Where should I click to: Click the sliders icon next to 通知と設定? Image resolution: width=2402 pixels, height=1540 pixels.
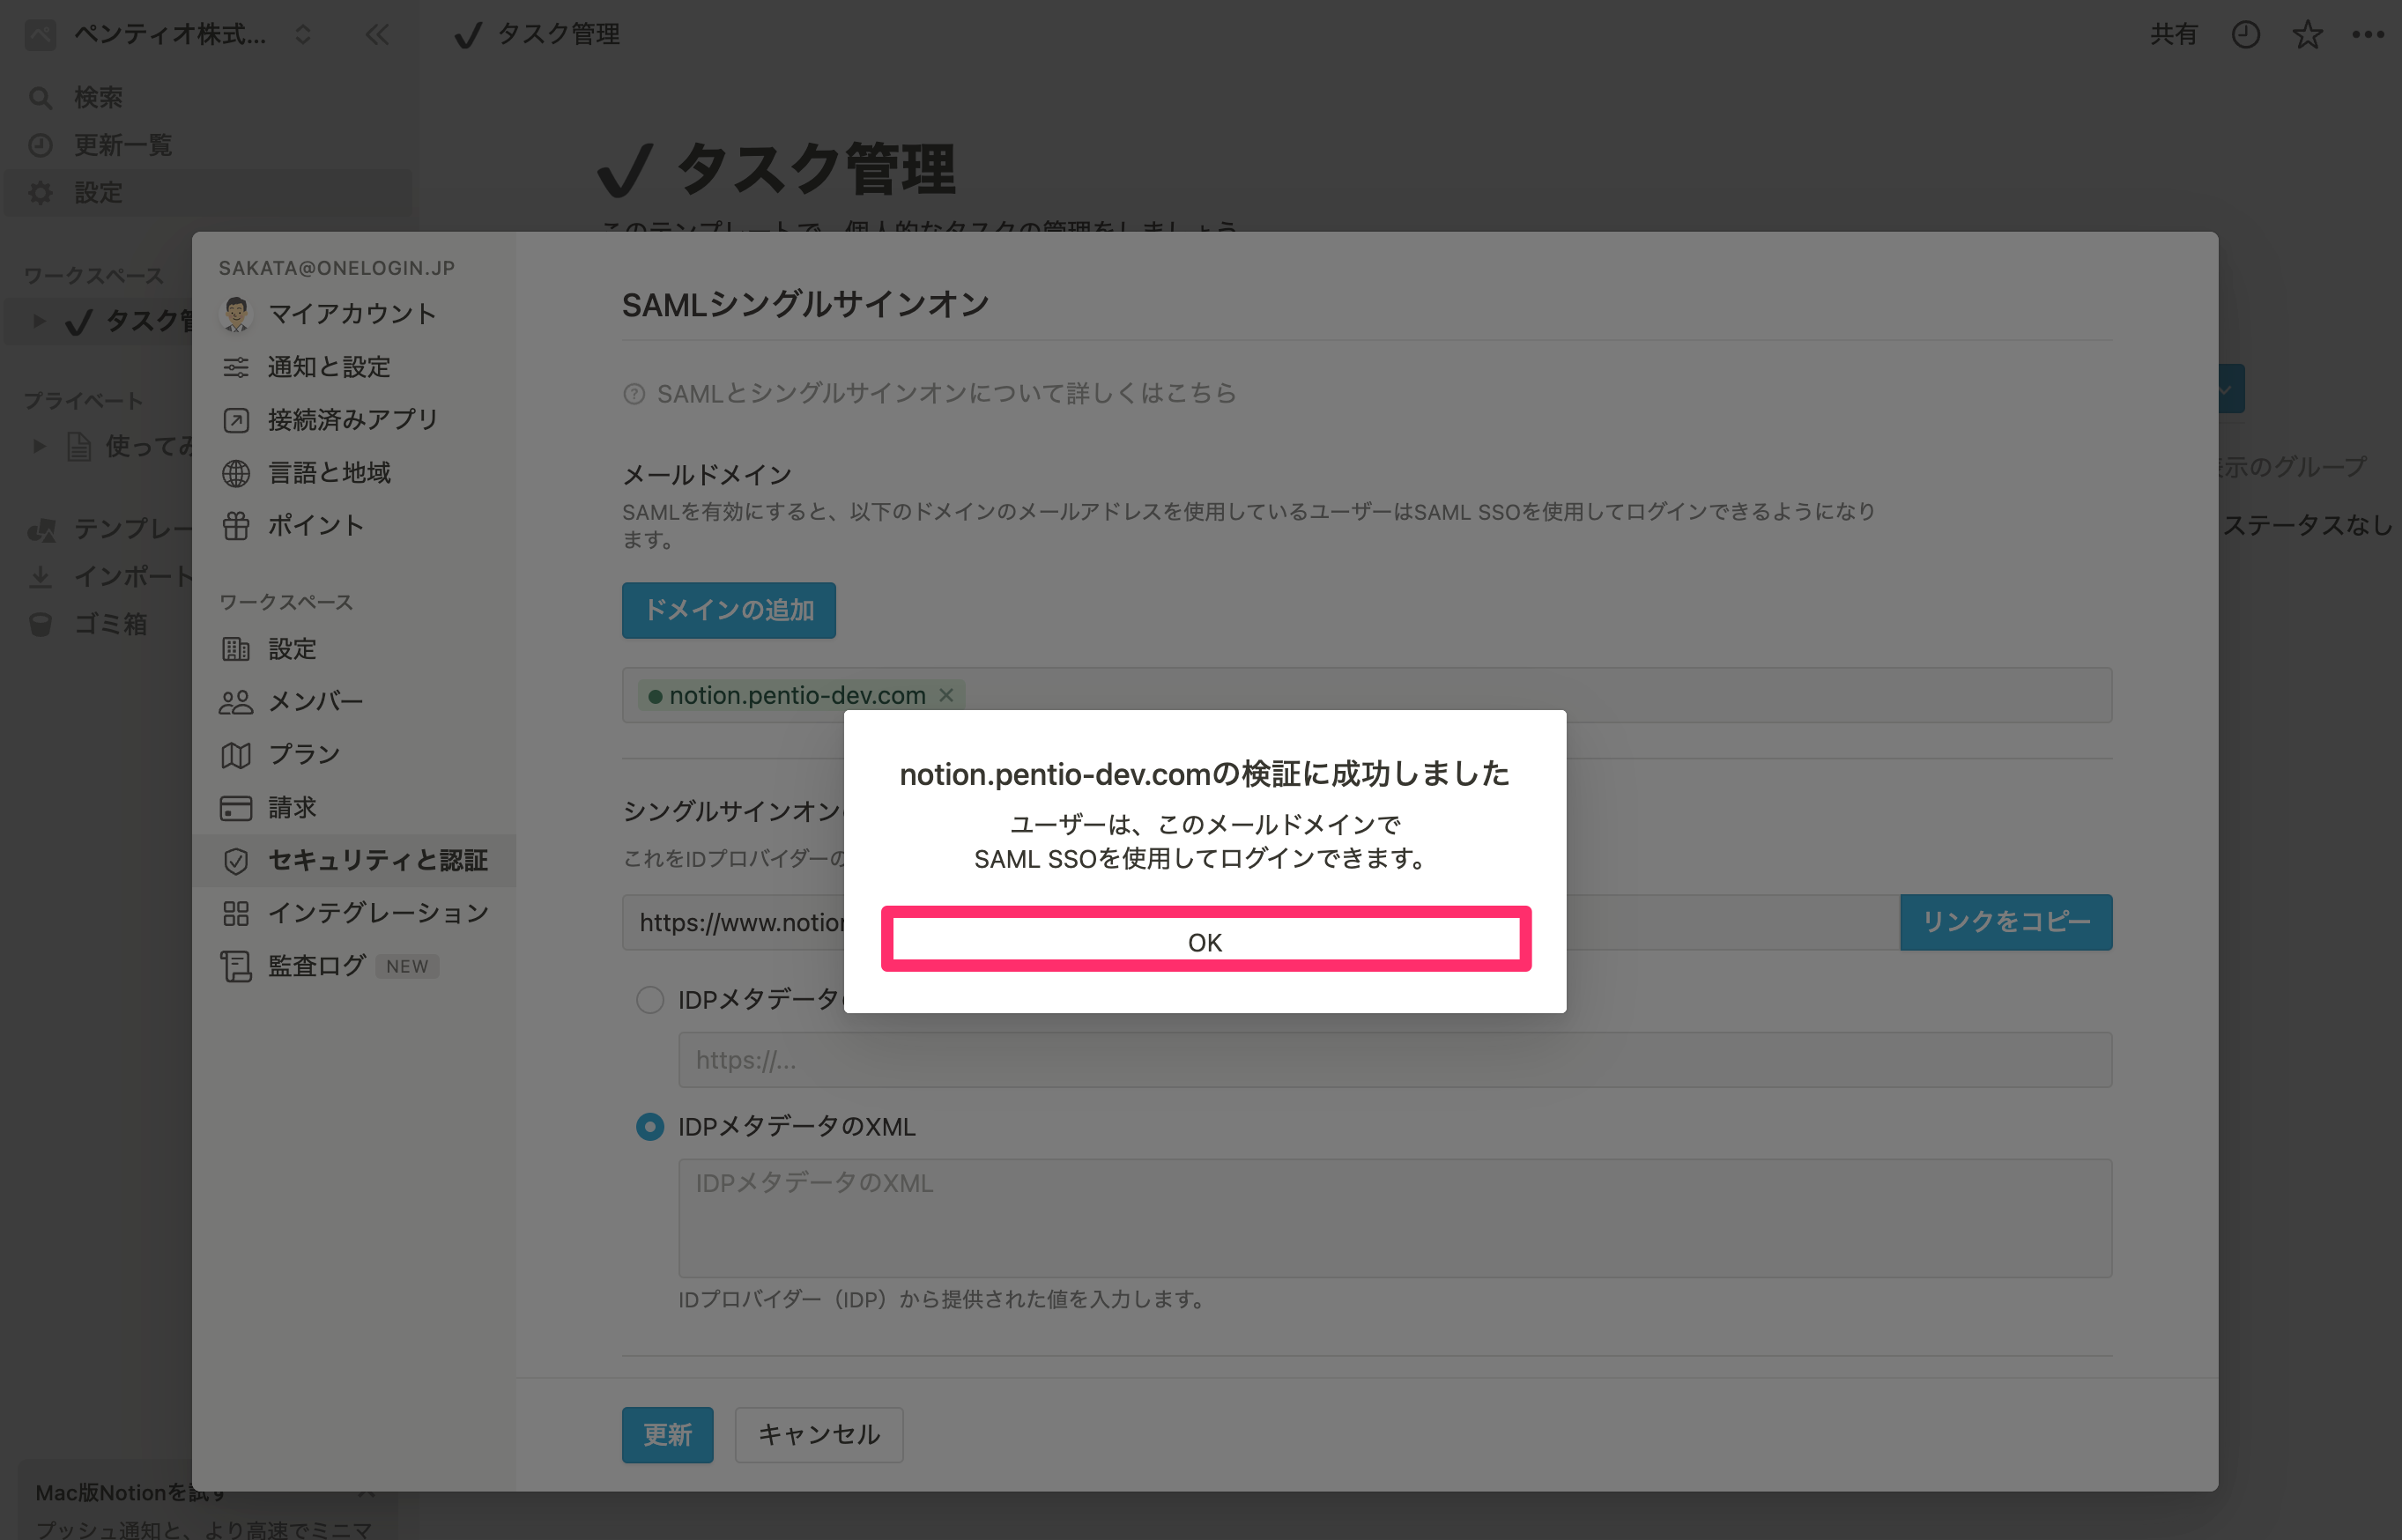click(236, 367)
